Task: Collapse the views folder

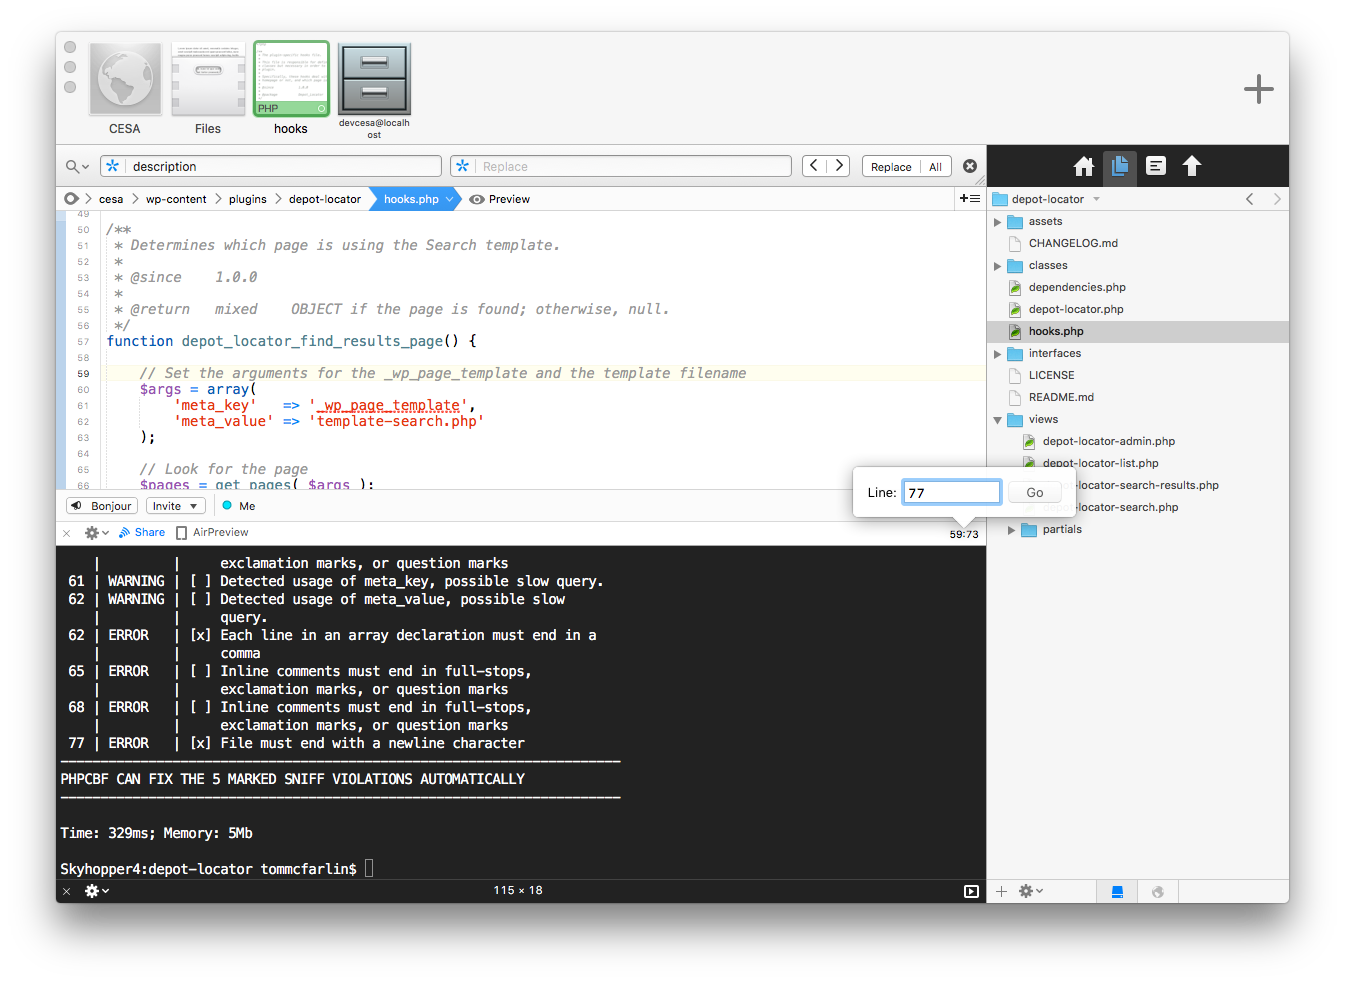Action: (997, 419)
